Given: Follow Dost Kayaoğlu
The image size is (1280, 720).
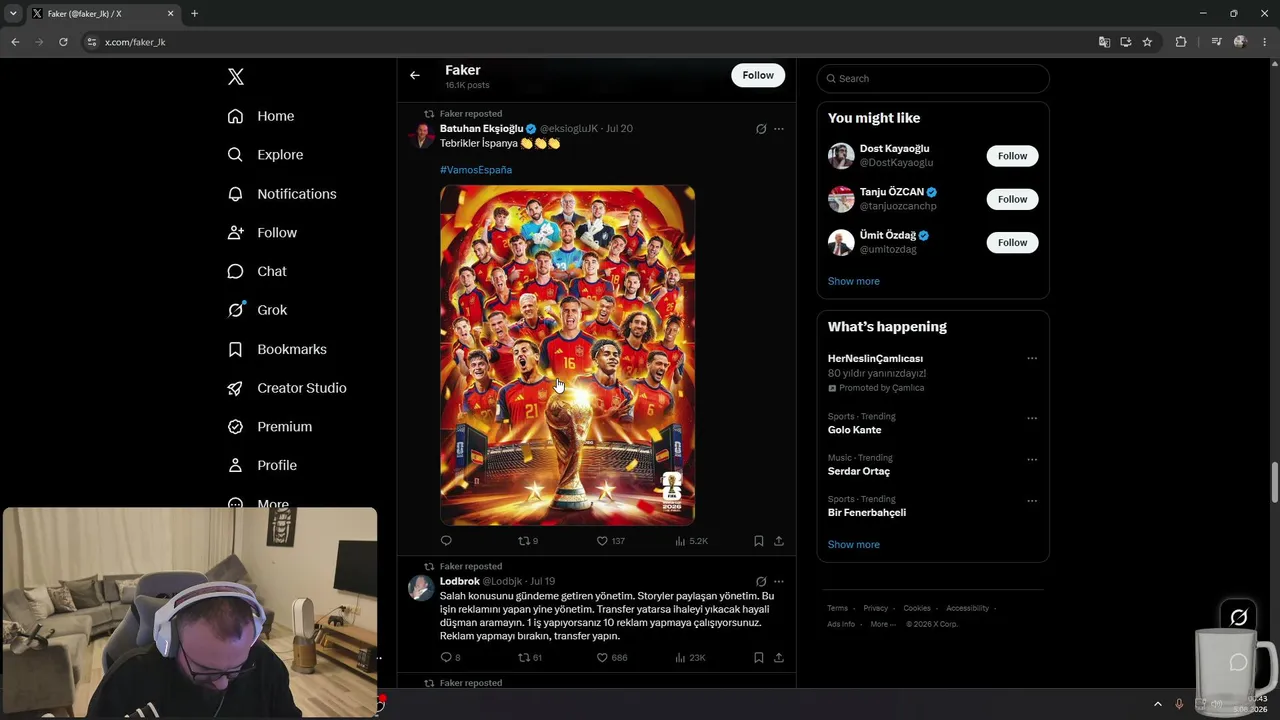Looking at the screenshot, I should click(1012, 156).
